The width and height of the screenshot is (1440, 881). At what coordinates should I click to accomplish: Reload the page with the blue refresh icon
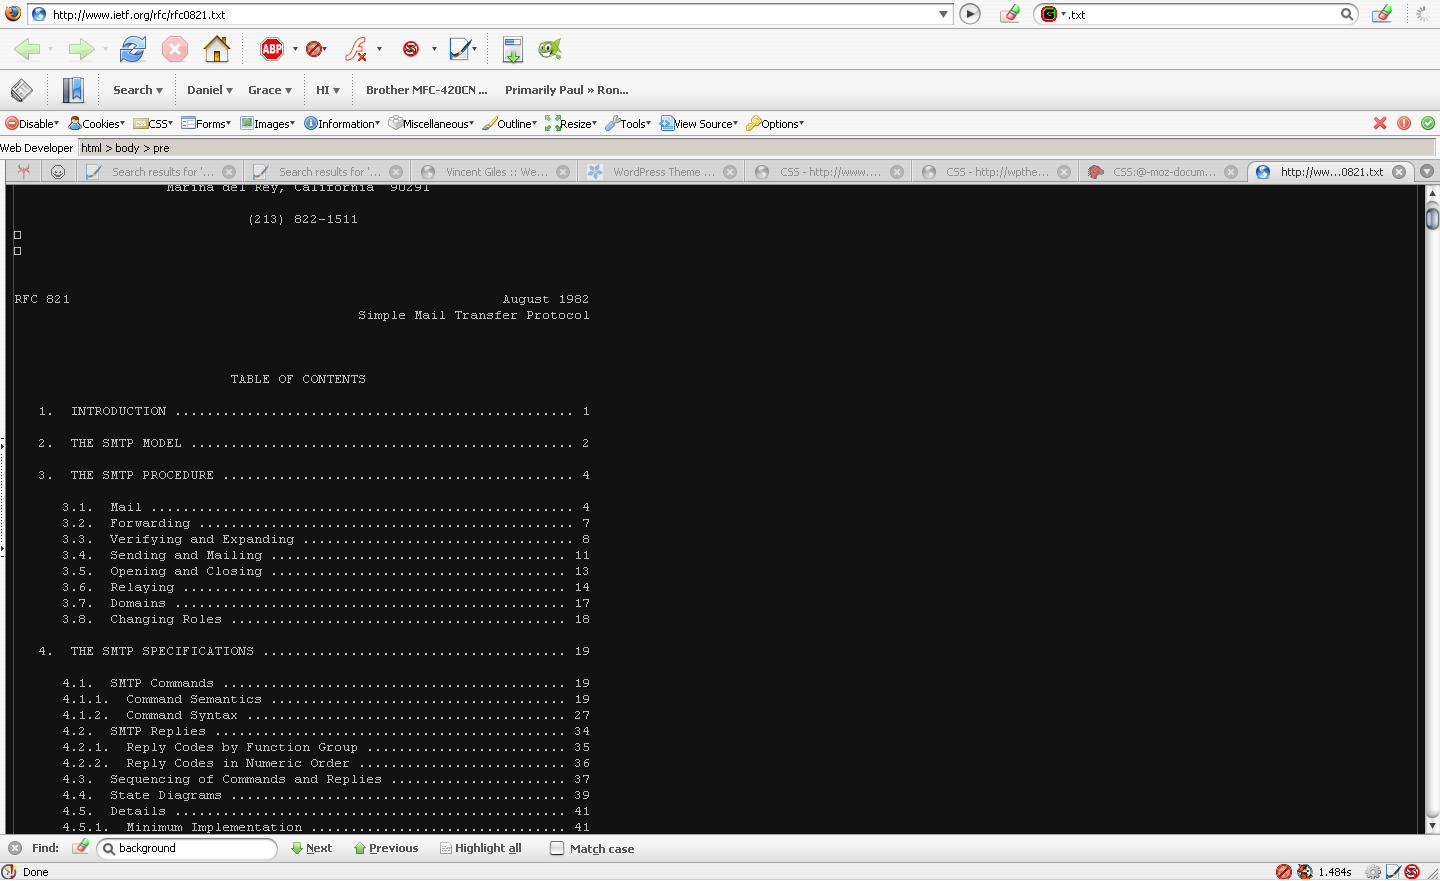click(x=132, y=49)
